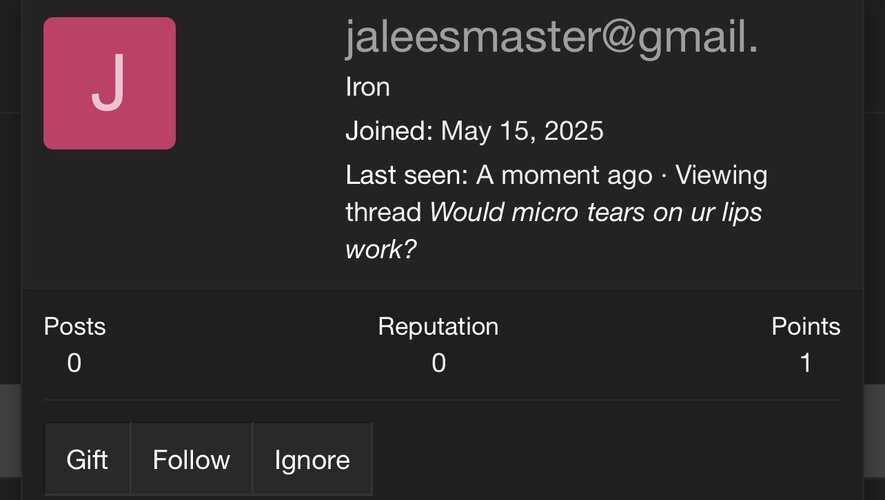Click the word "thread" before the italic title
885x500 pixels.
(x=383, y=212)
